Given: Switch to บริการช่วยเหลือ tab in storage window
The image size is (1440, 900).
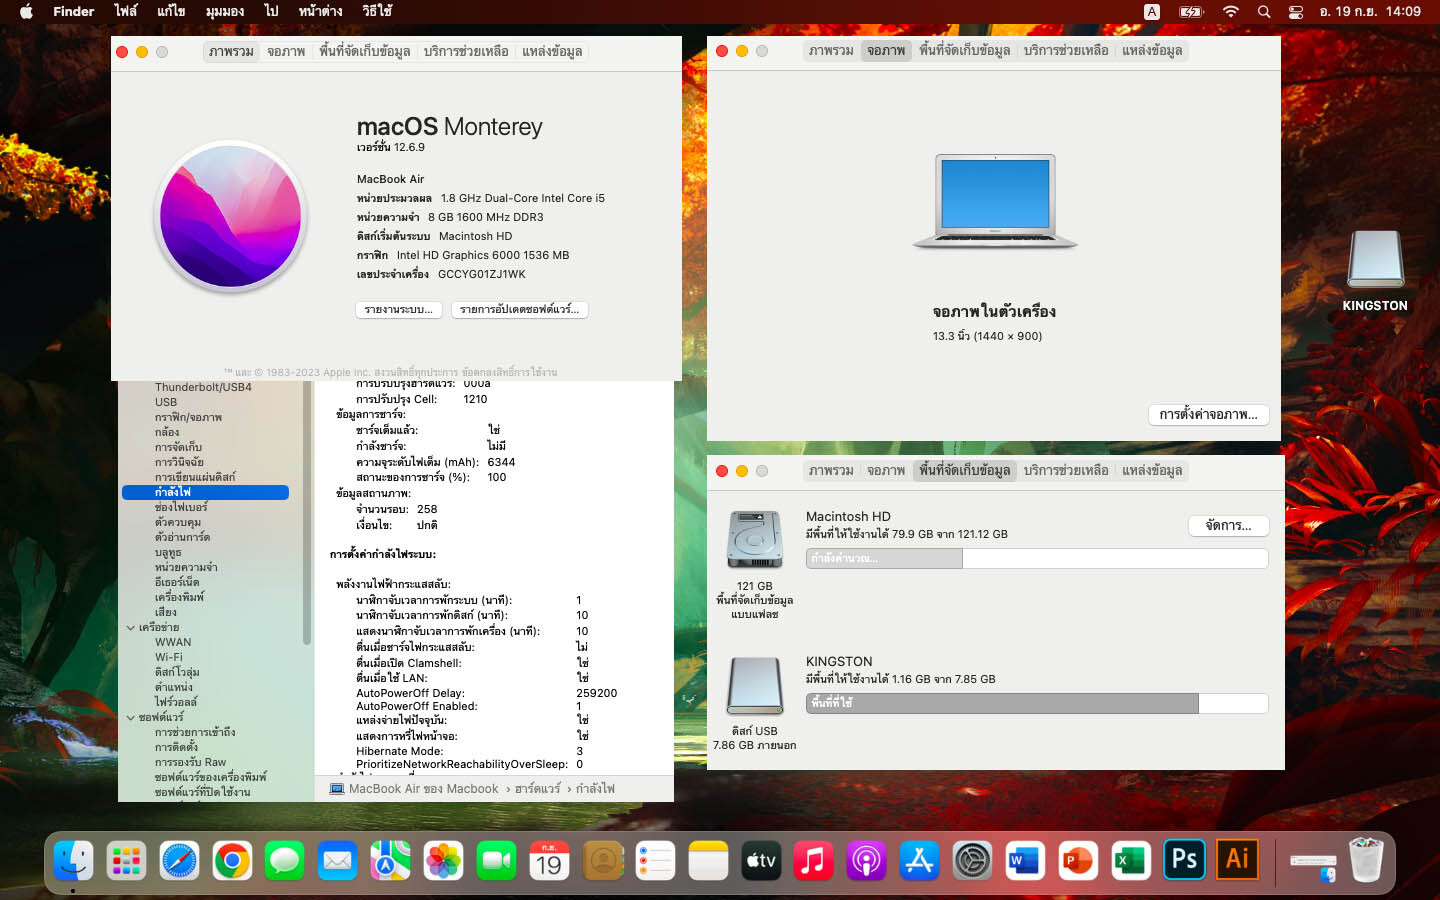Looking at the screenshot, I should click(x=1066, y=470).
